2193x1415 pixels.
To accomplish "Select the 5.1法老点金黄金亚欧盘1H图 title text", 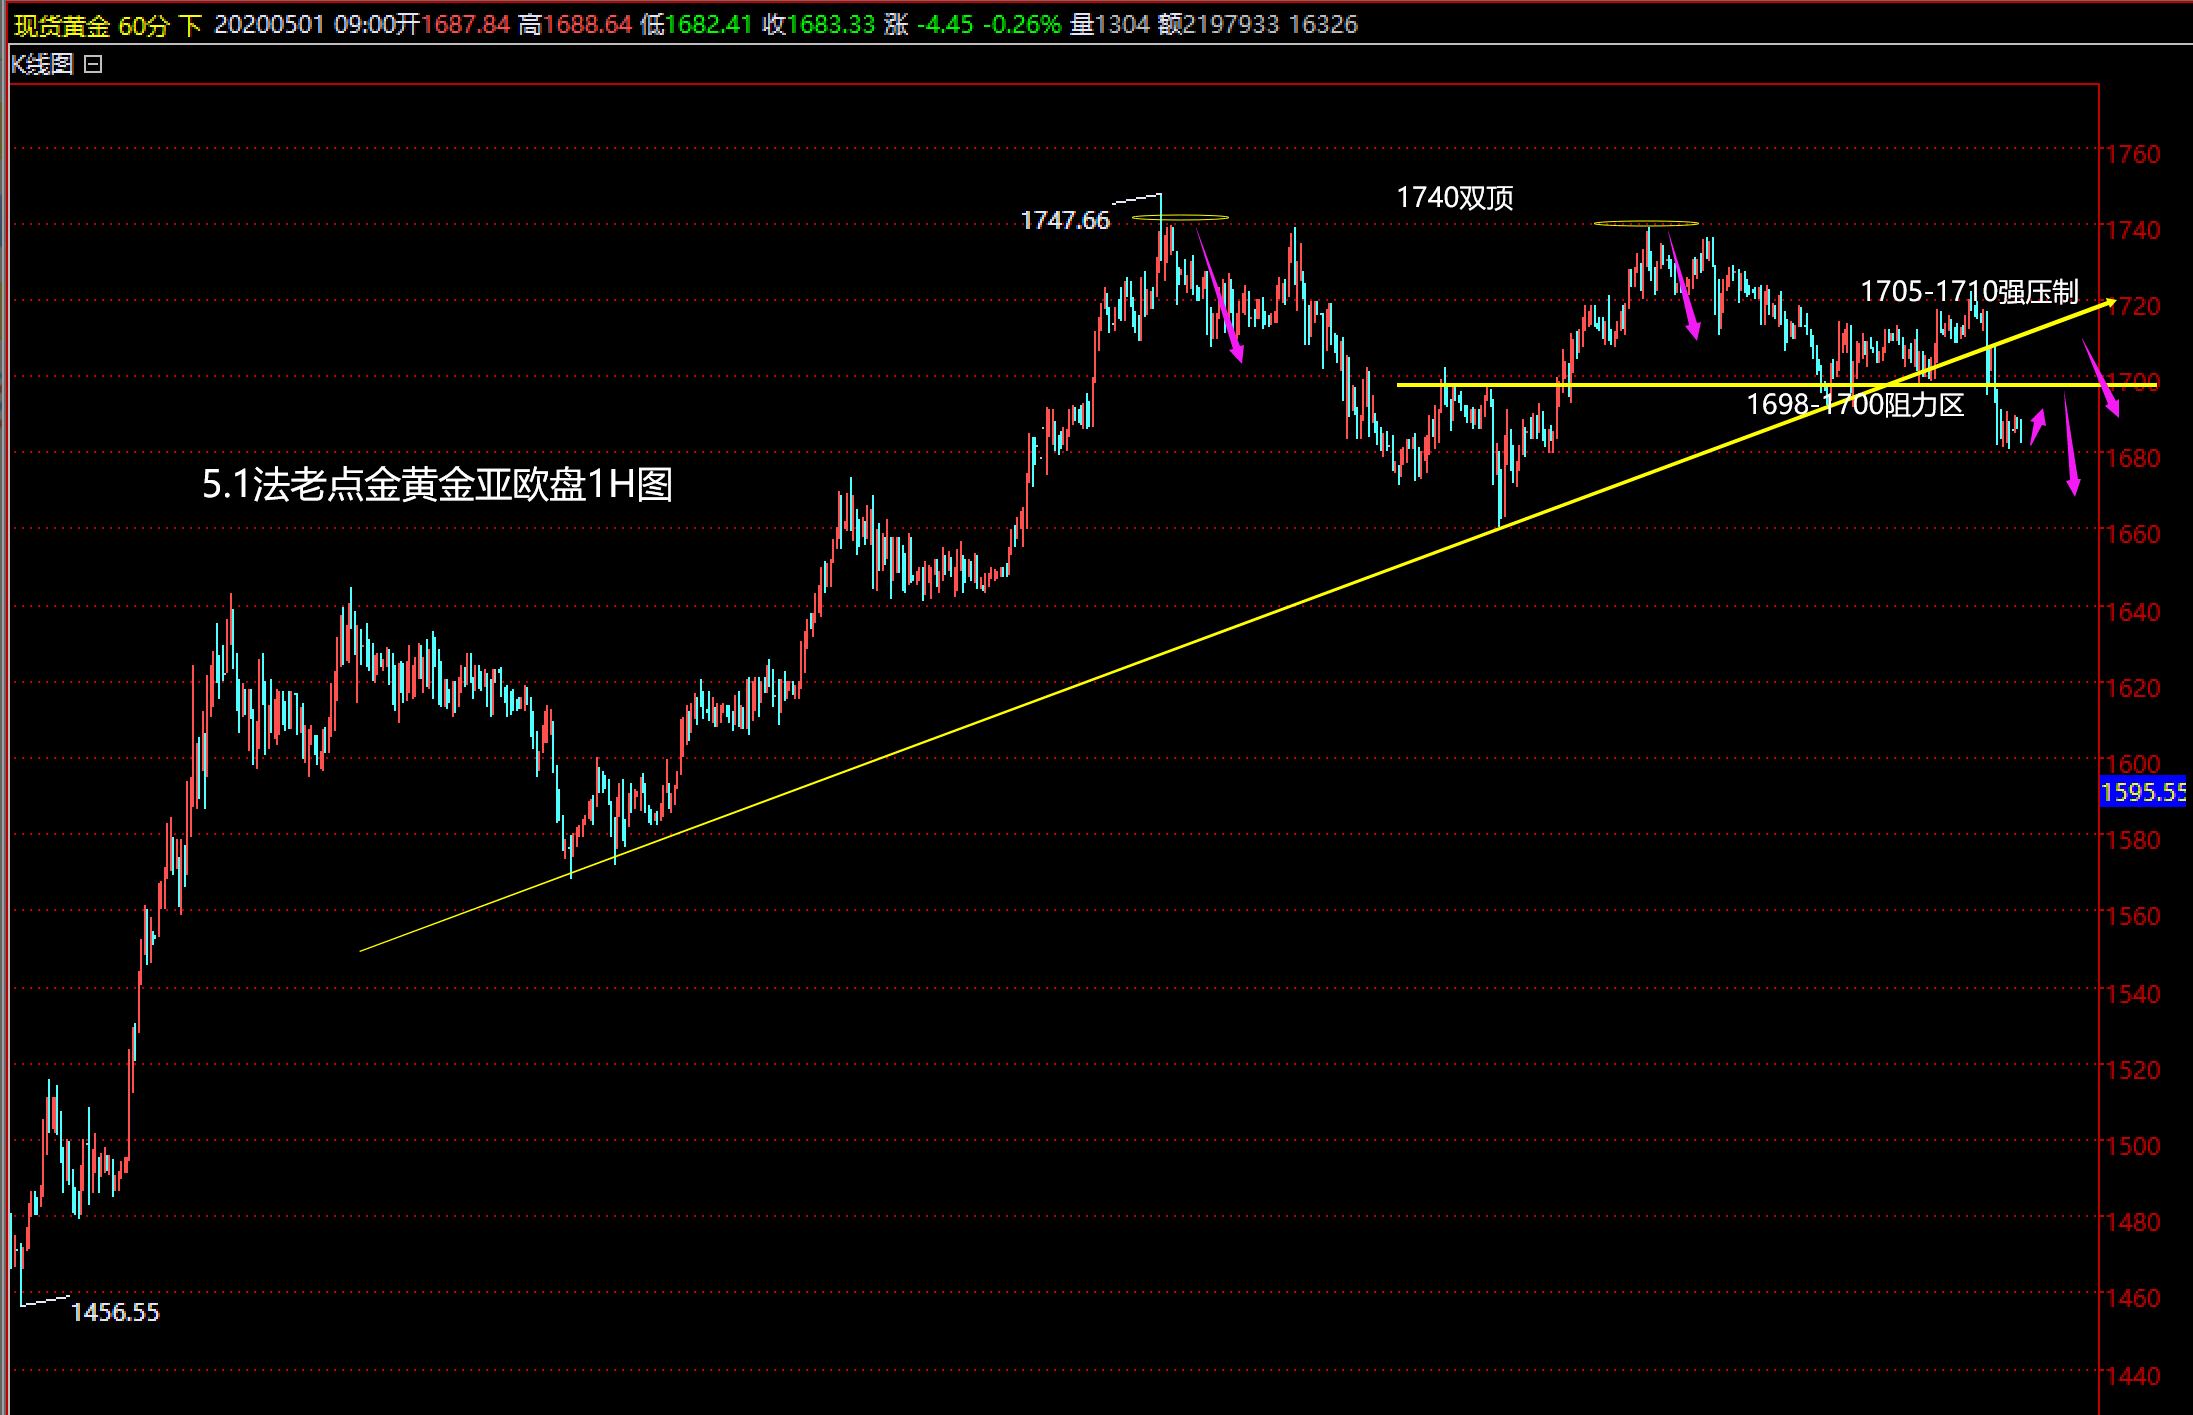I will point(437,485).
